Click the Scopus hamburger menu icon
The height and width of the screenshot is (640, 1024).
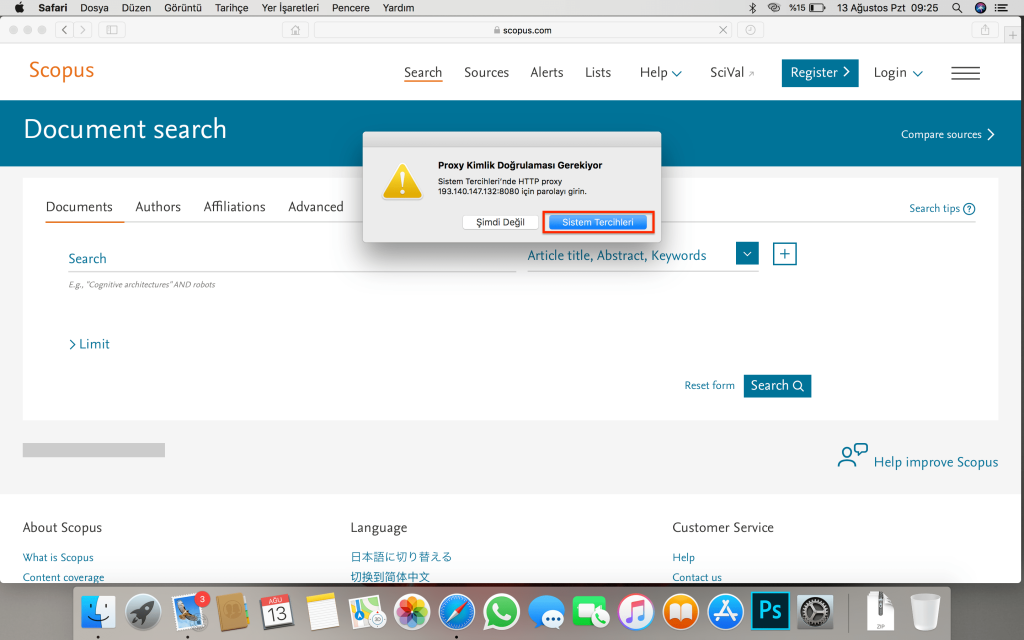(965, 73)
